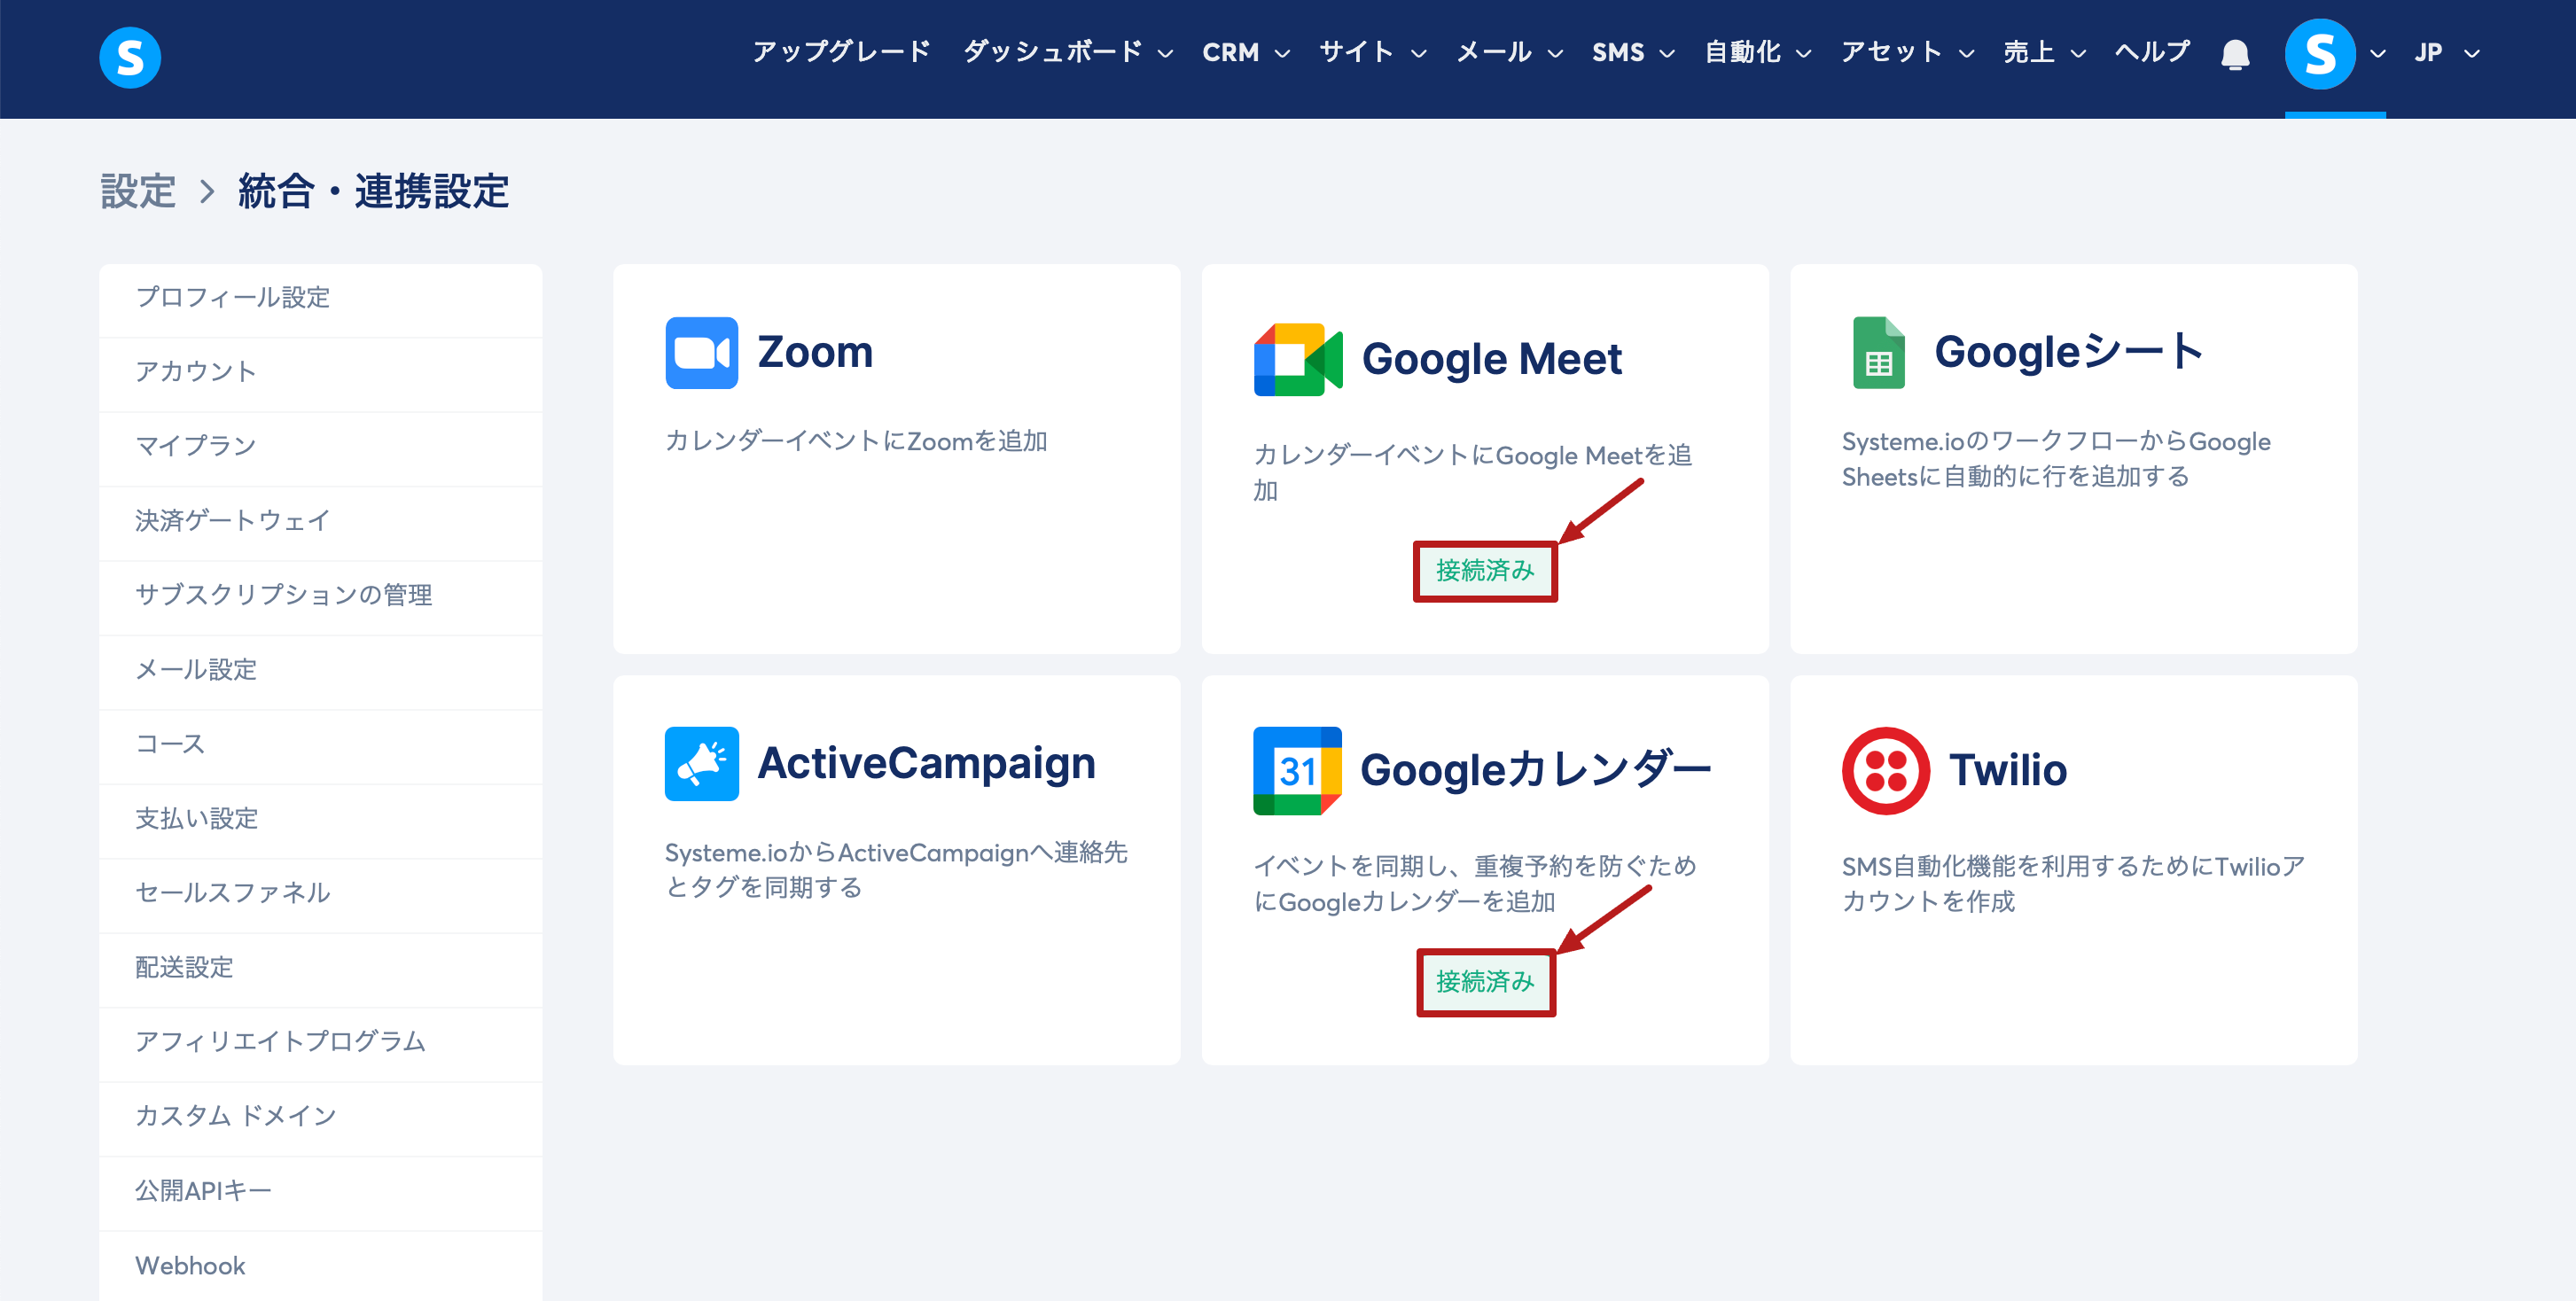This screenshot has height=1301, width=2576.
Task: Select プロフィール設定 in the sidebar
Action: tap(233, 297)
